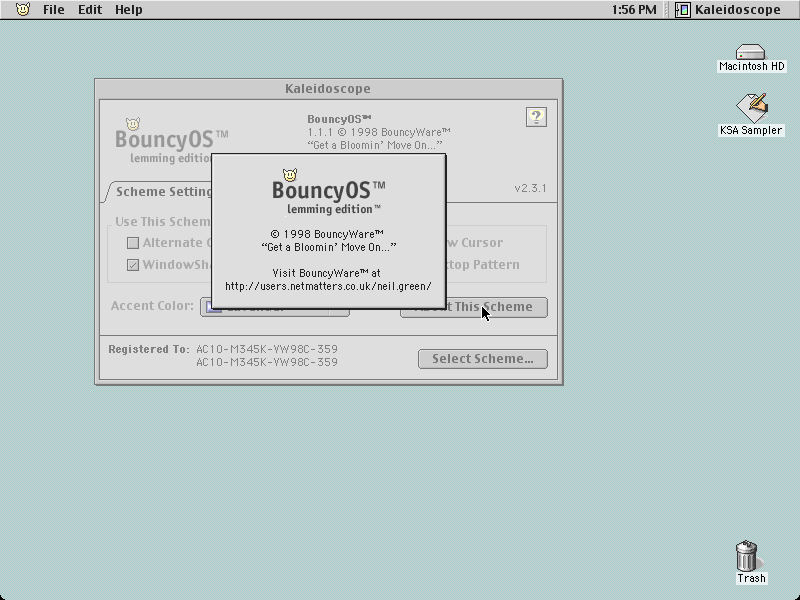800x600 pixels.
Task: Click the "Accent Color:" label
Action: pos(152,306)
